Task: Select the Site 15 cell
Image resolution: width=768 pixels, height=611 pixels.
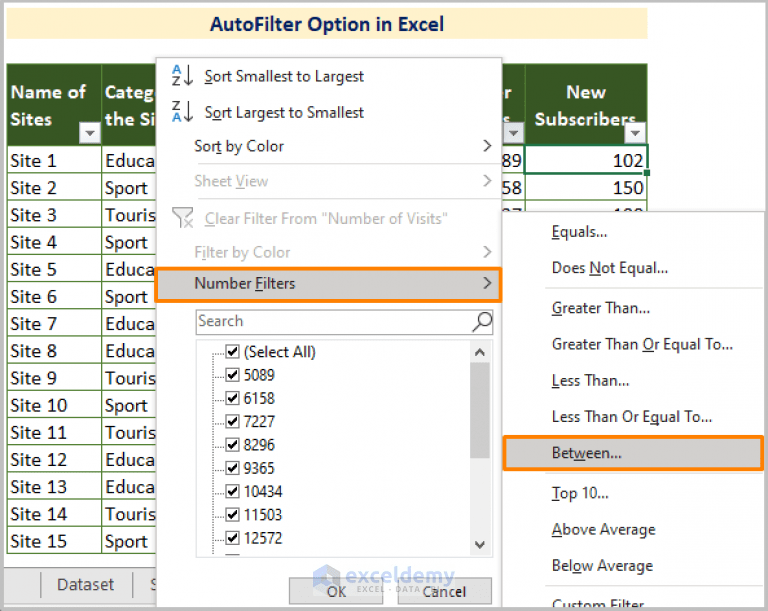Action: click(x=54, y=541)
